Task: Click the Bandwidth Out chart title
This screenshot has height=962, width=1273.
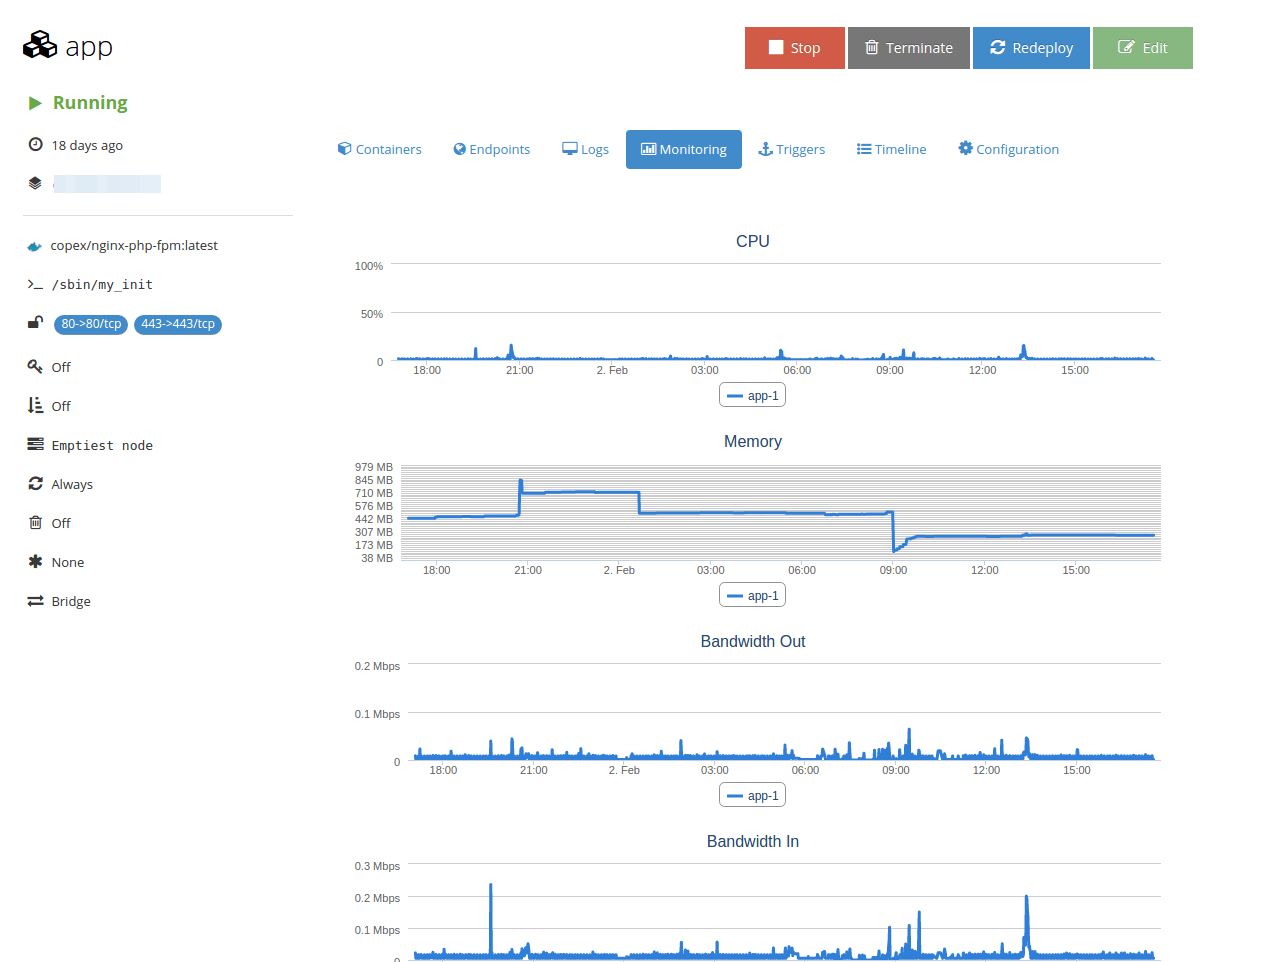Action: click(x=753, y=641)
